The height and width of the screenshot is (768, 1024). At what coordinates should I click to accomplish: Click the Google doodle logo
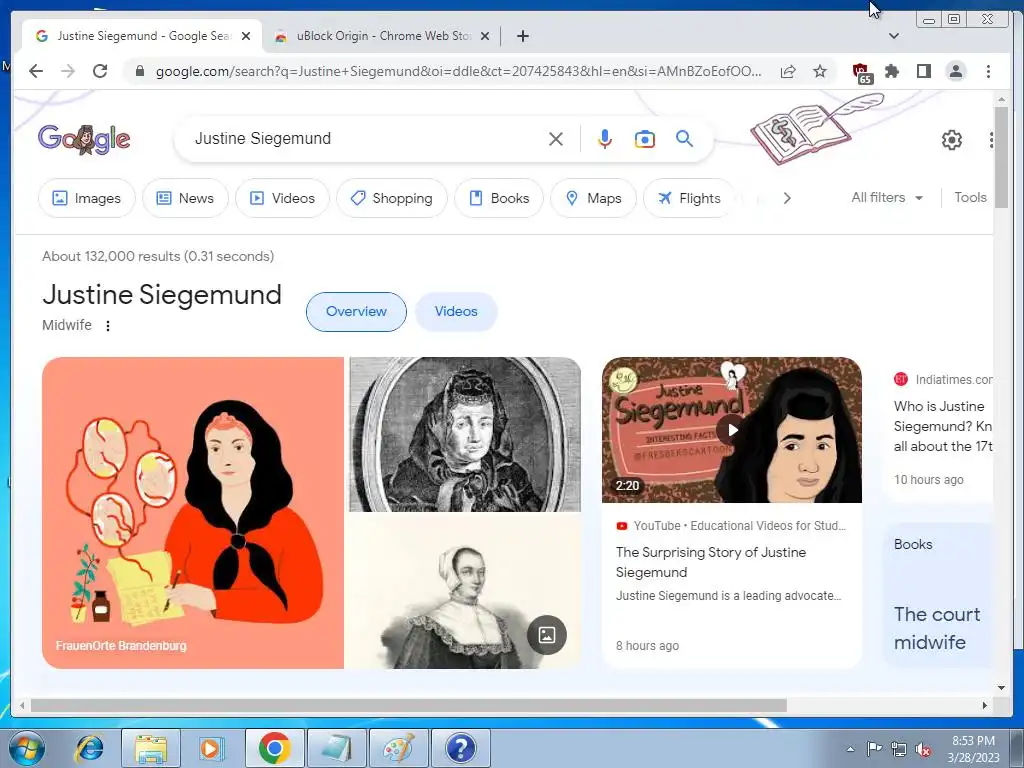click(84, 139)
